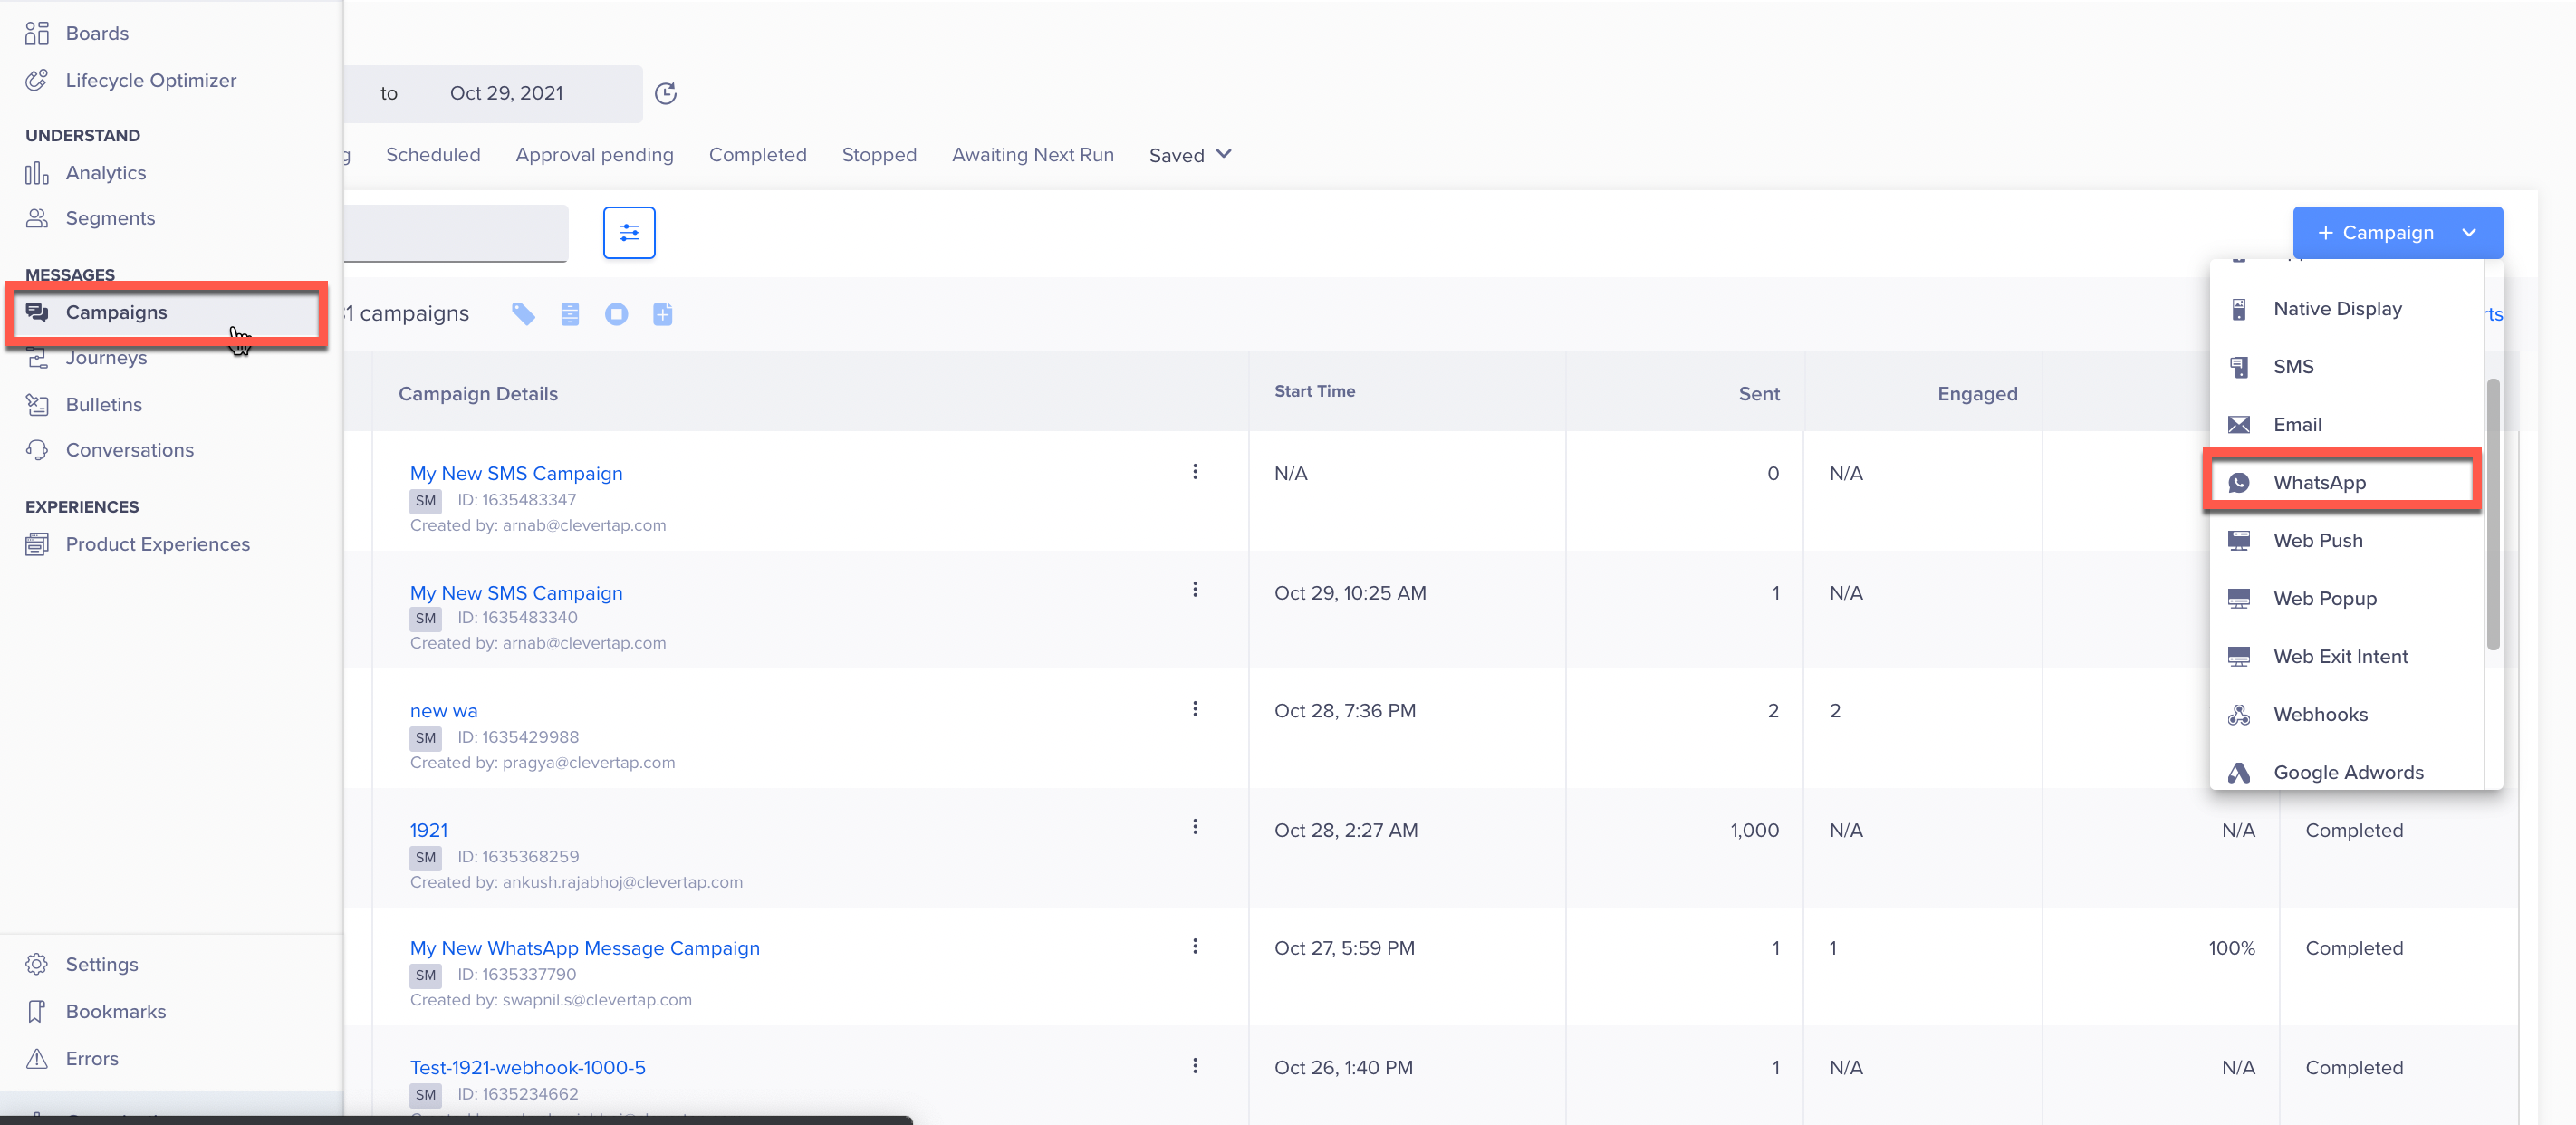Open options menu for new wa campaign
The width and height of the screenshot is (2576, 1125).
click(1194, 709)
